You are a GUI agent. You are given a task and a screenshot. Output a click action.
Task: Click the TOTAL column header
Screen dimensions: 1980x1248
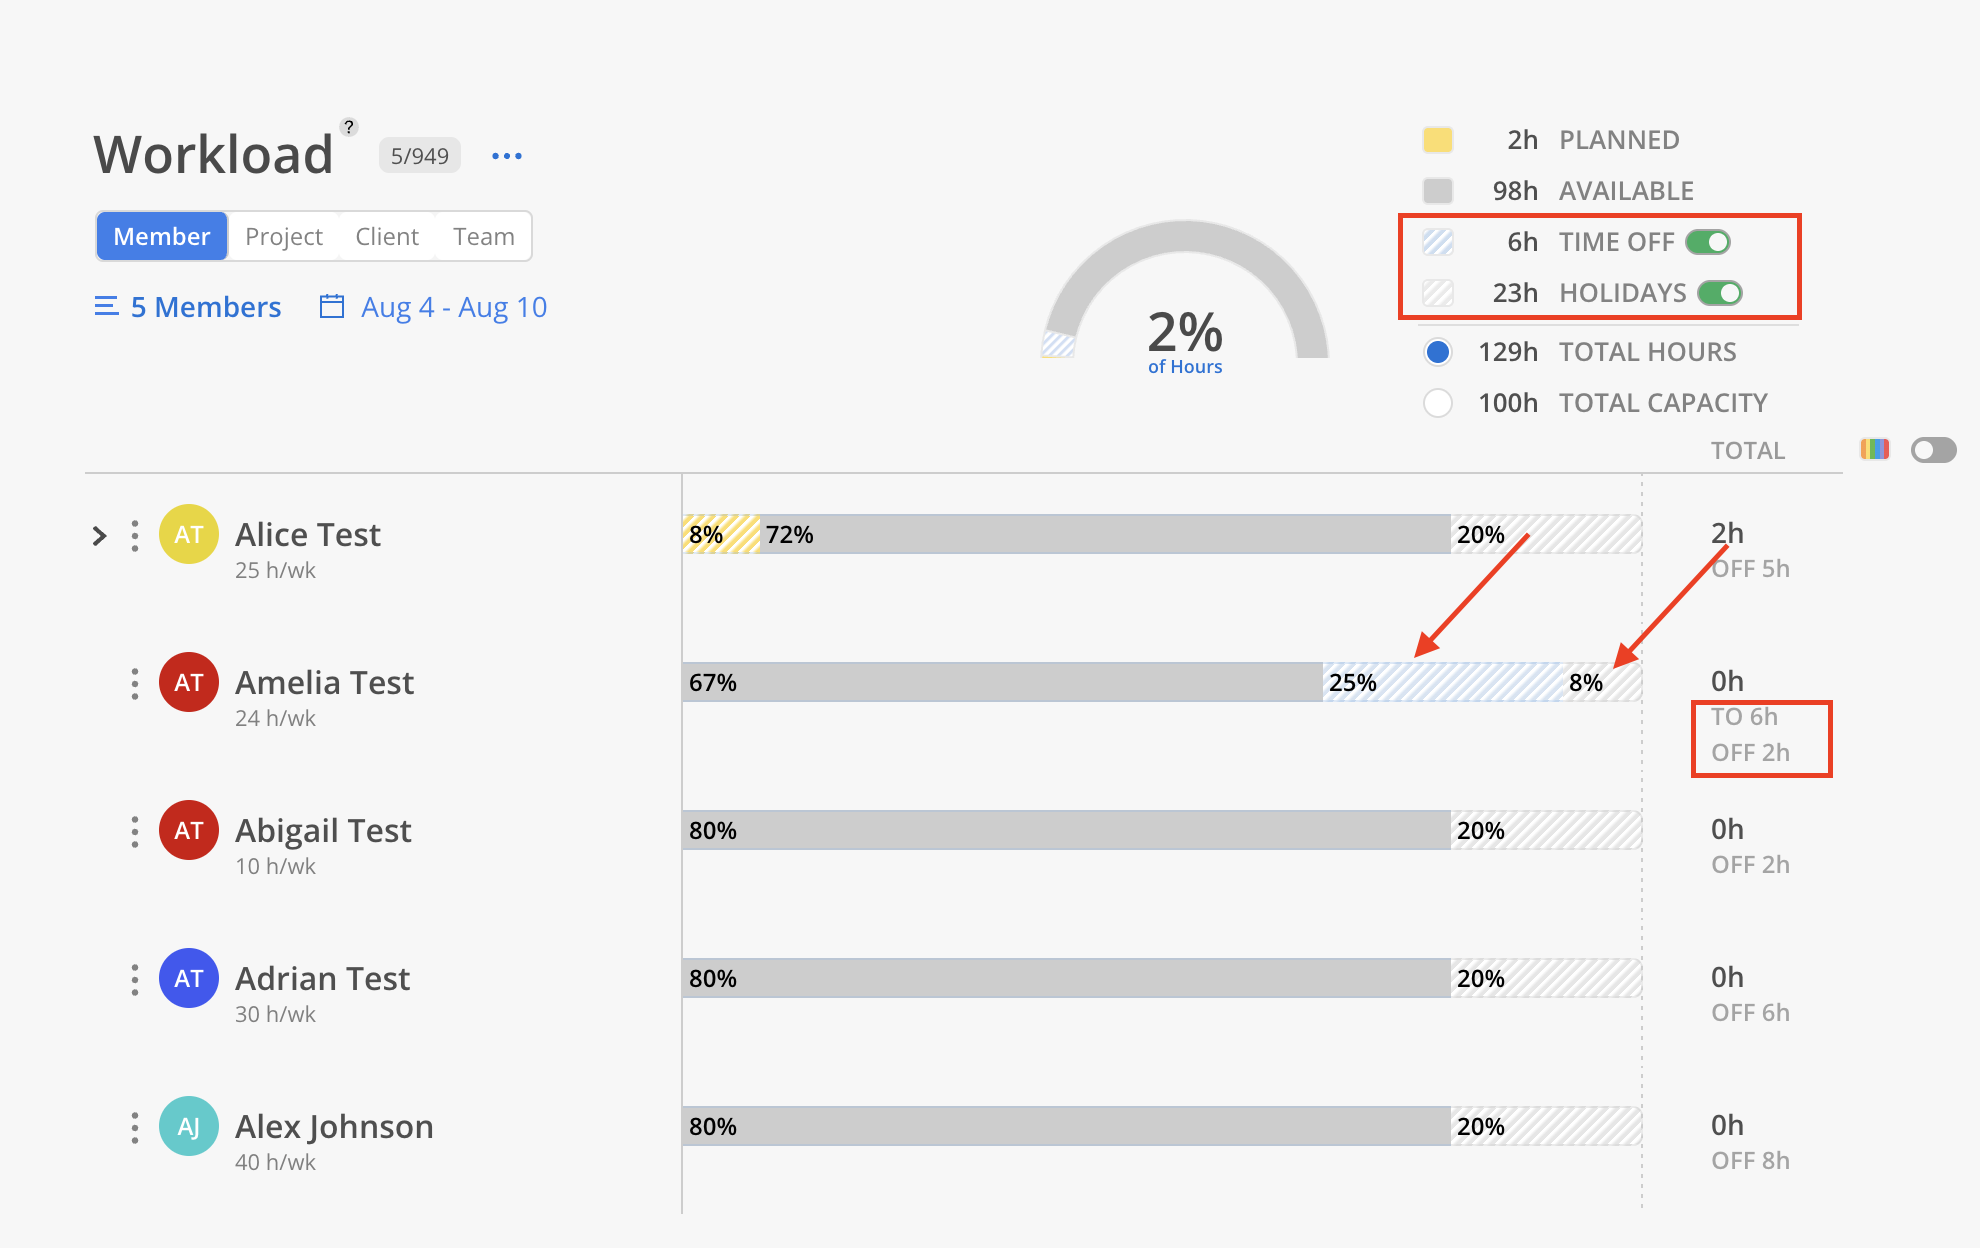[1748, 450]
